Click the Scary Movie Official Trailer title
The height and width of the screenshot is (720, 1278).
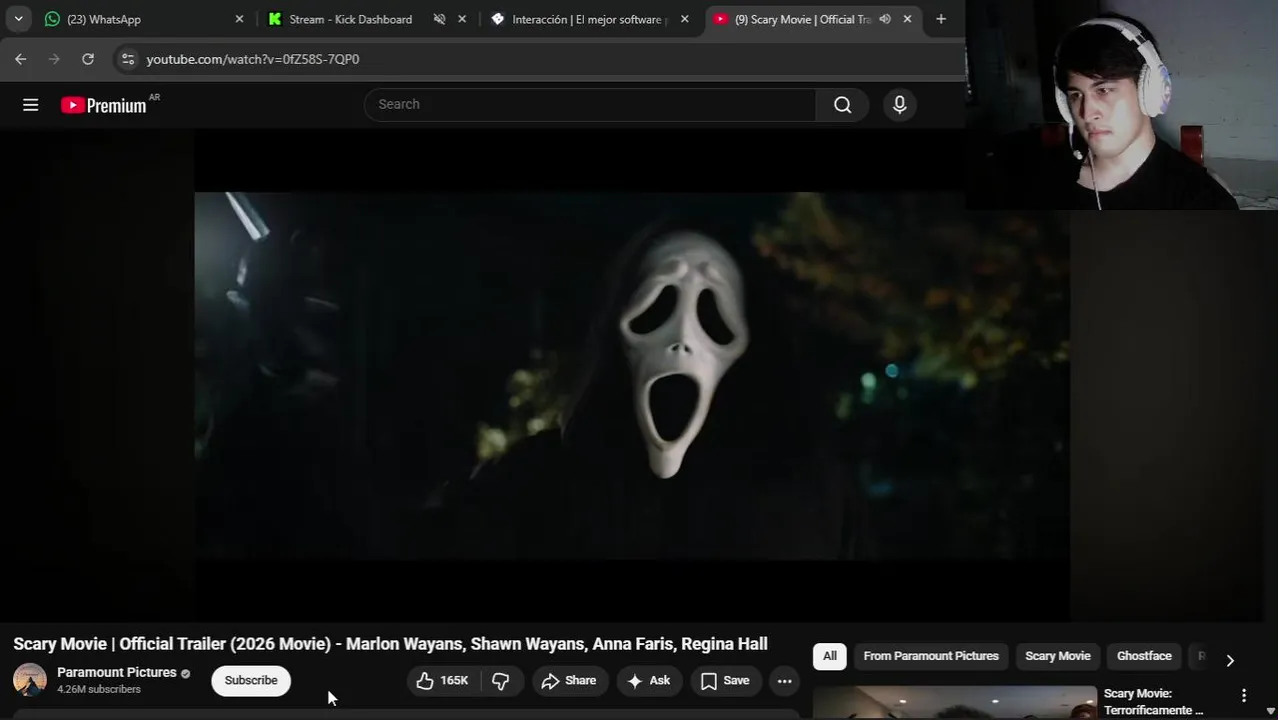pos(390,644)
